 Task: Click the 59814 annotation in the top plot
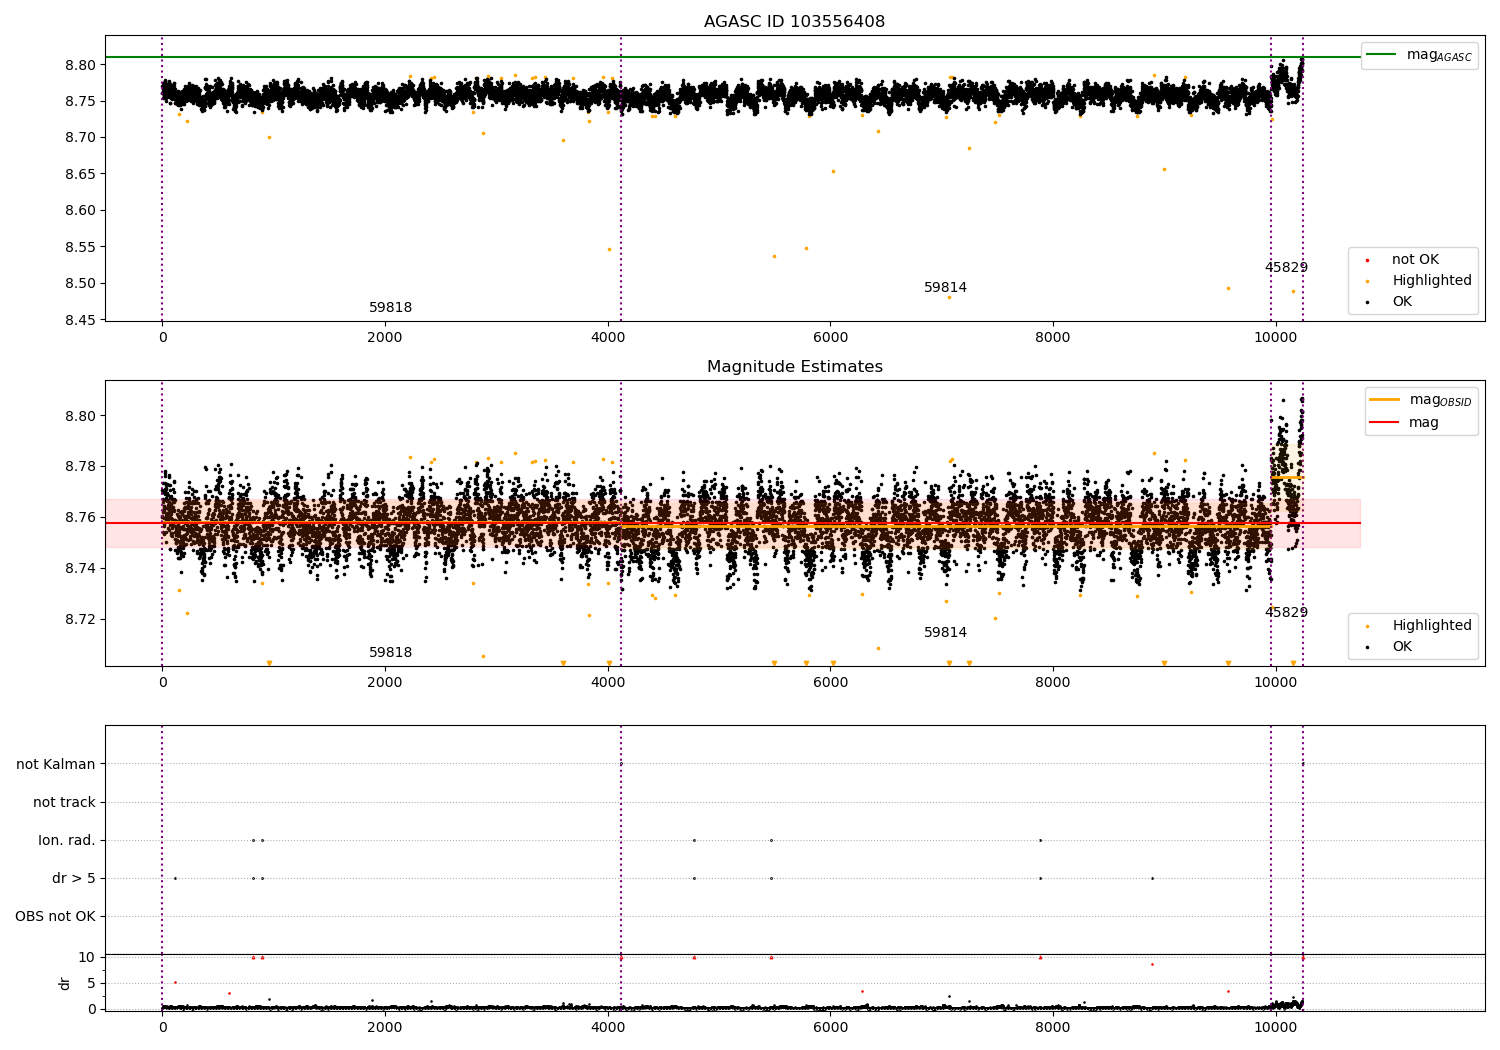pos(945,288)
